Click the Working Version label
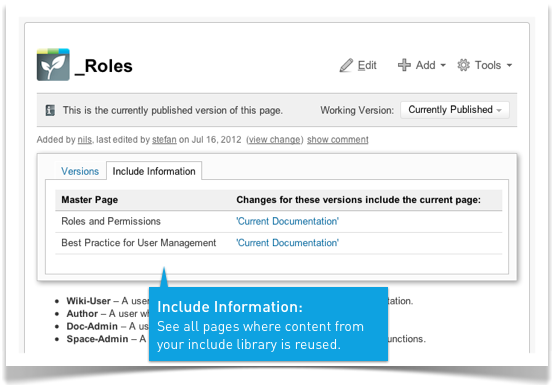554x385 pixels. tap(357, 110)
